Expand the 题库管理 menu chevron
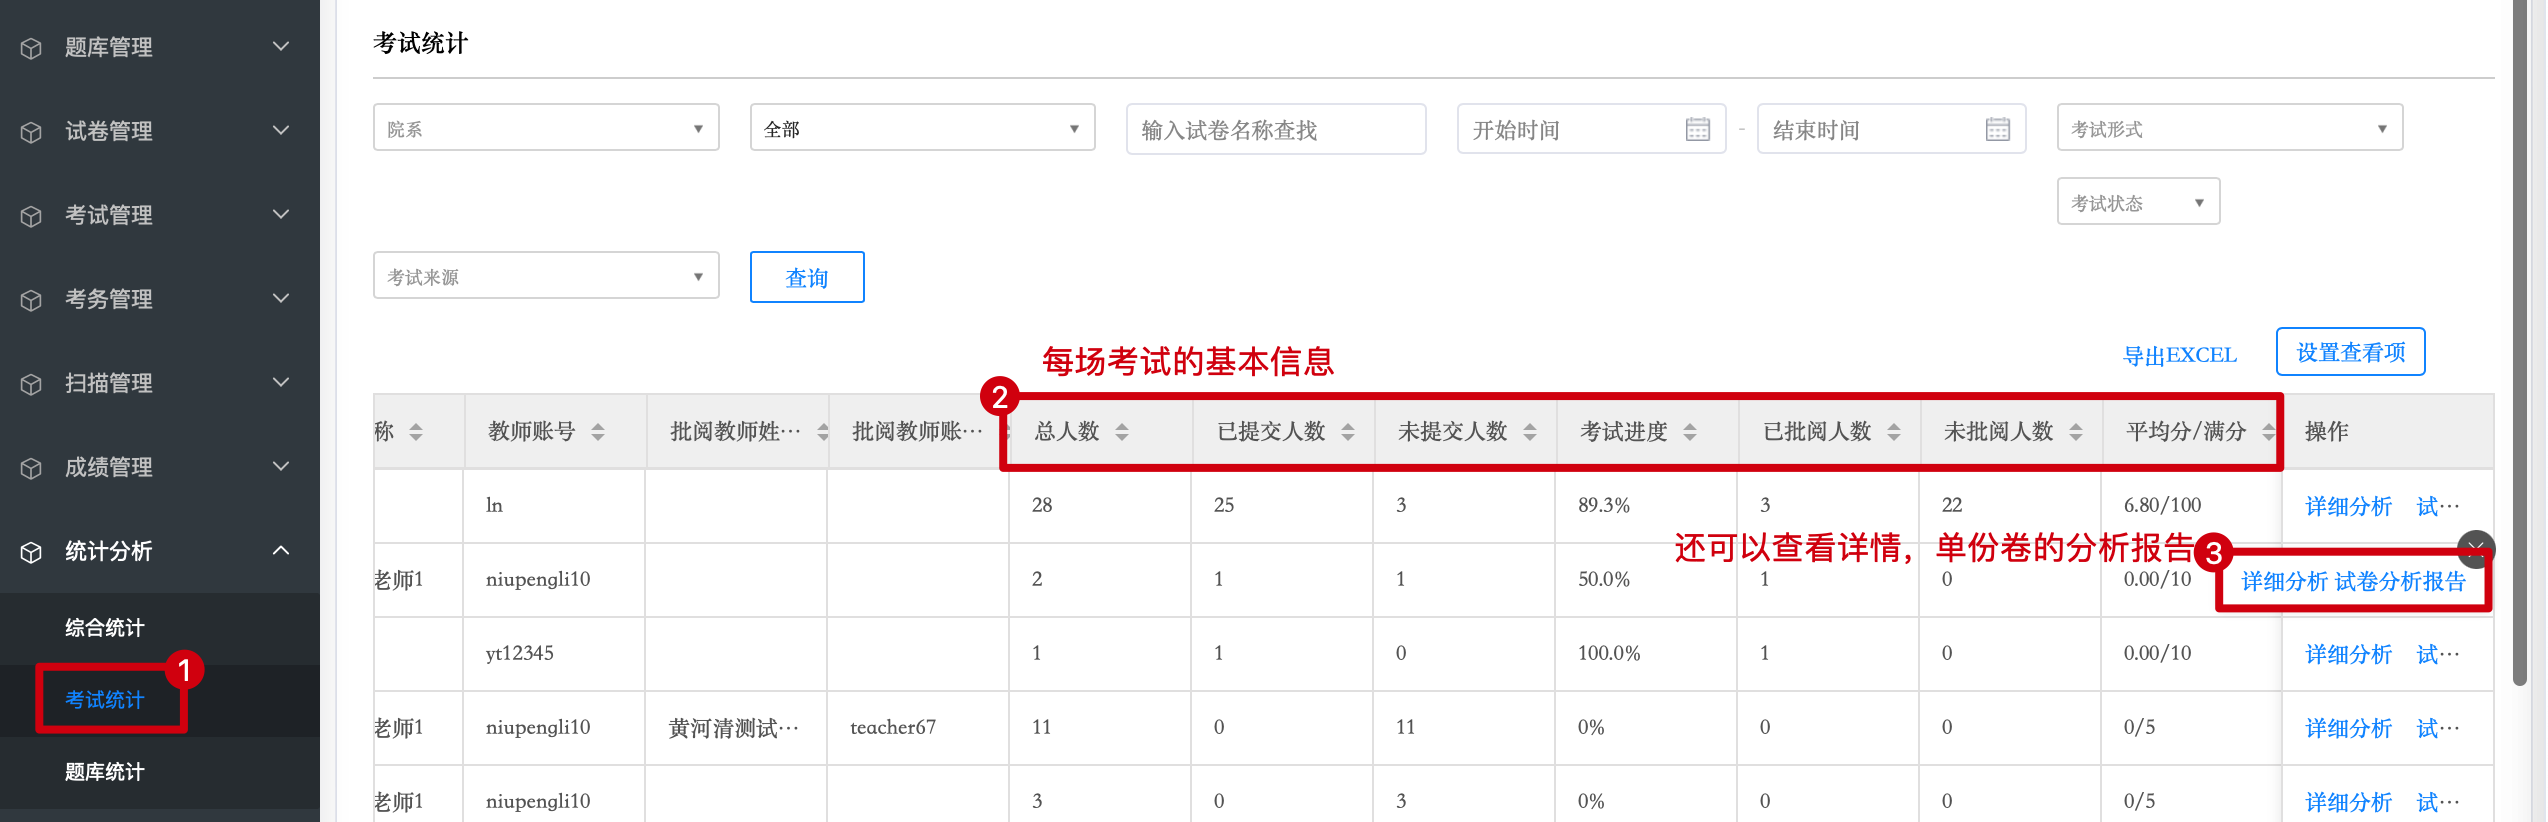 (x=281, y=46)
